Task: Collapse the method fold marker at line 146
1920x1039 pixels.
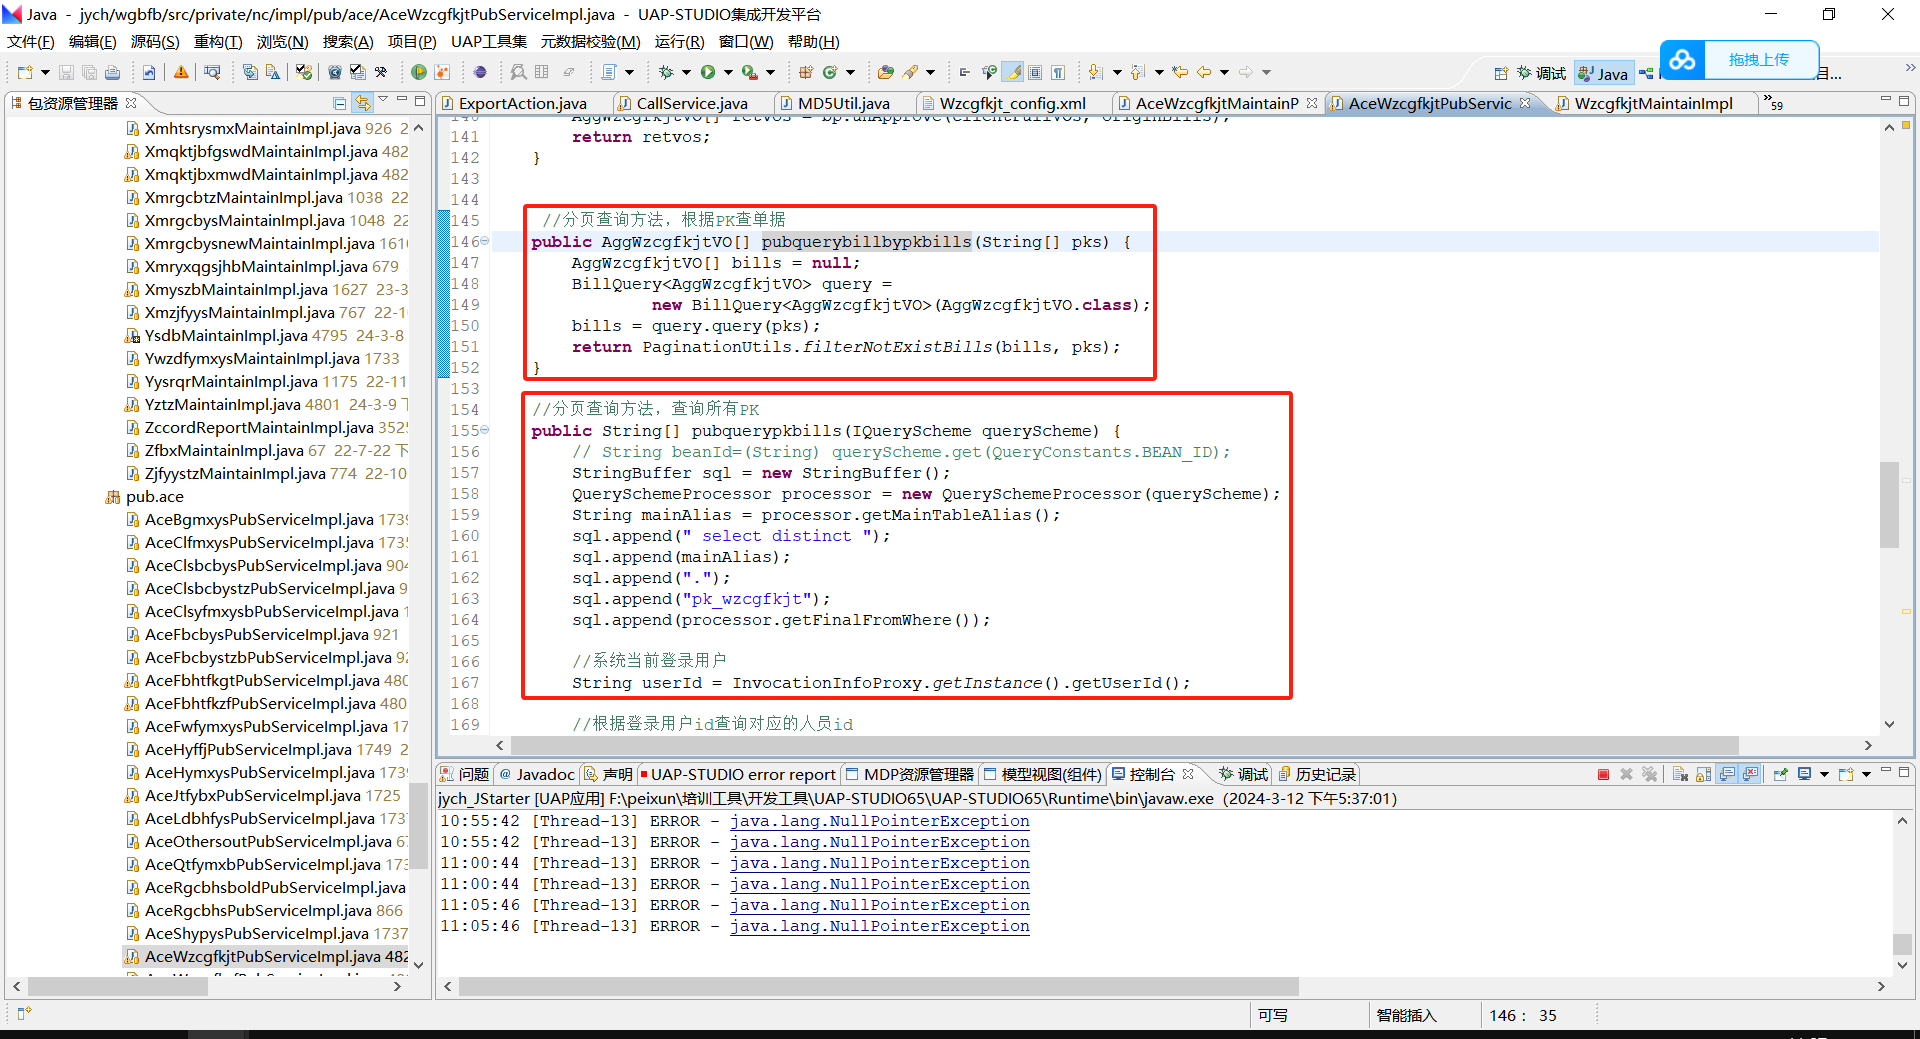Action: tap(485, 241)
